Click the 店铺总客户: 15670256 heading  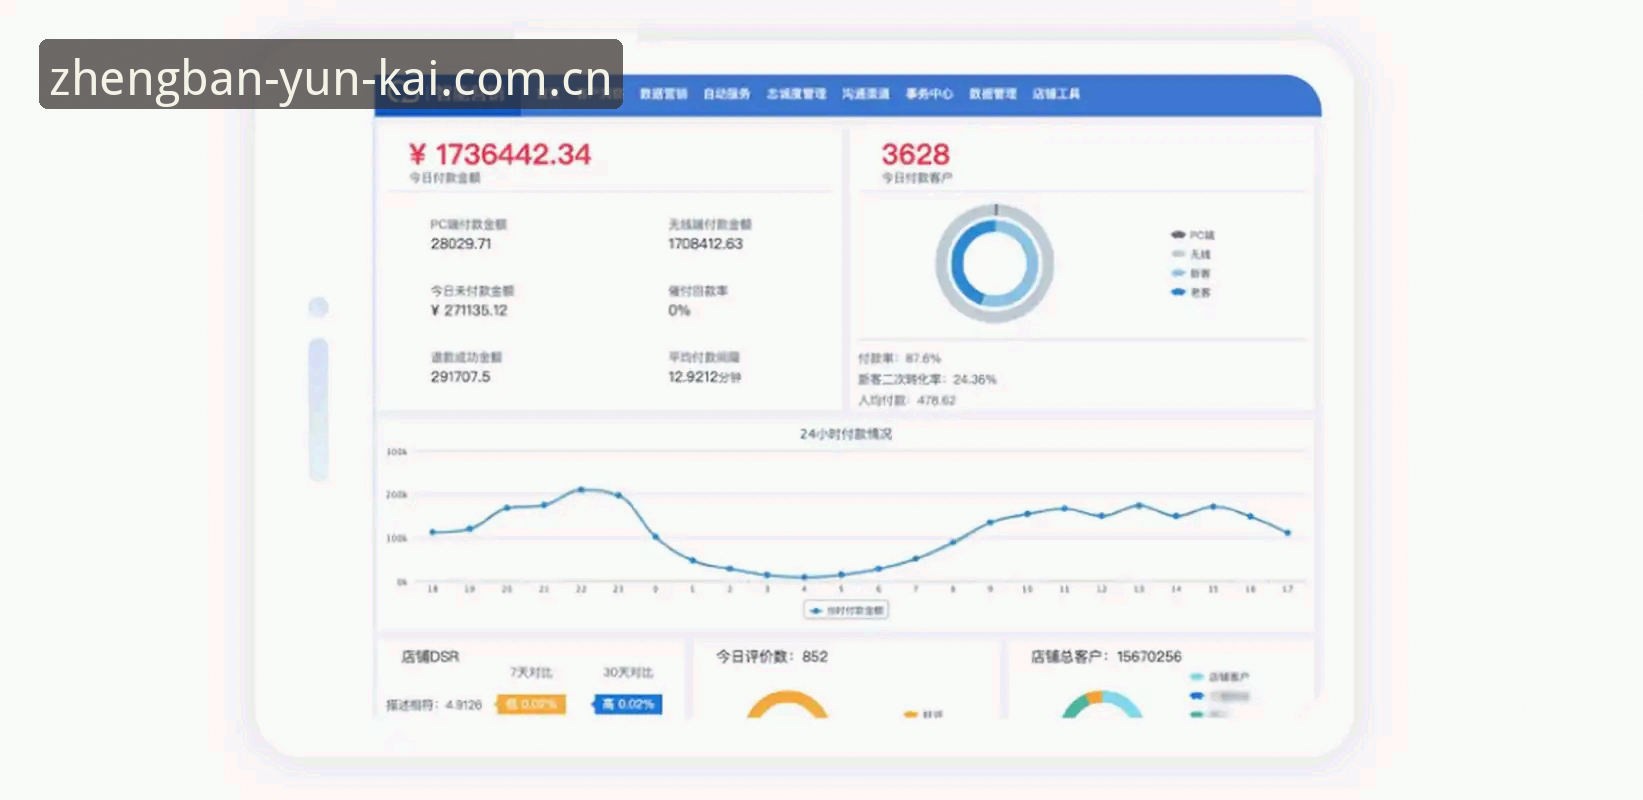[1106, 657]
